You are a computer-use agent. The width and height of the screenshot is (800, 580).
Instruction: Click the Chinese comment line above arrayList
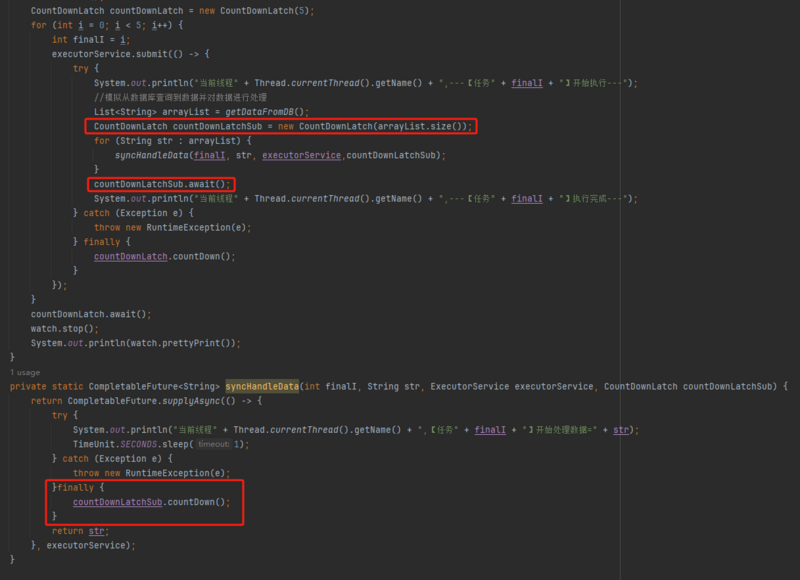pos(180,97)
